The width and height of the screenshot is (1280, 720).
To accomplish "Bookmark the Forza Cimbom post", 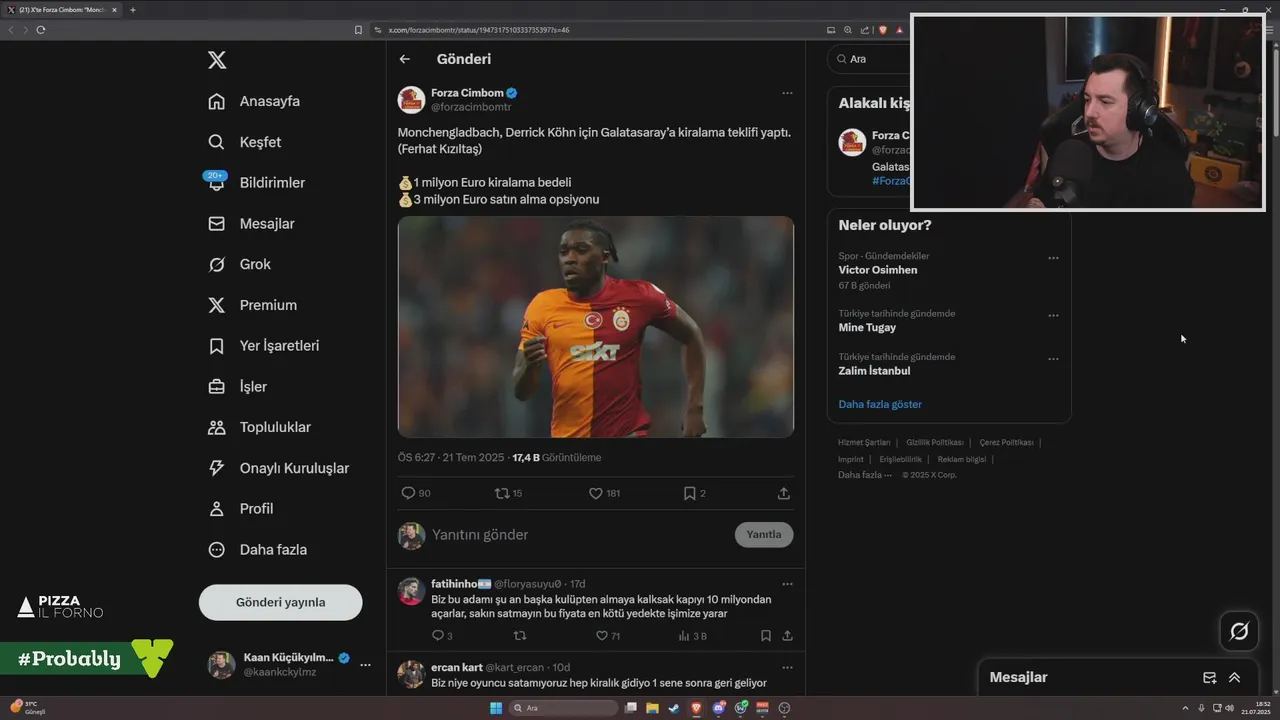I will [694, 493].
